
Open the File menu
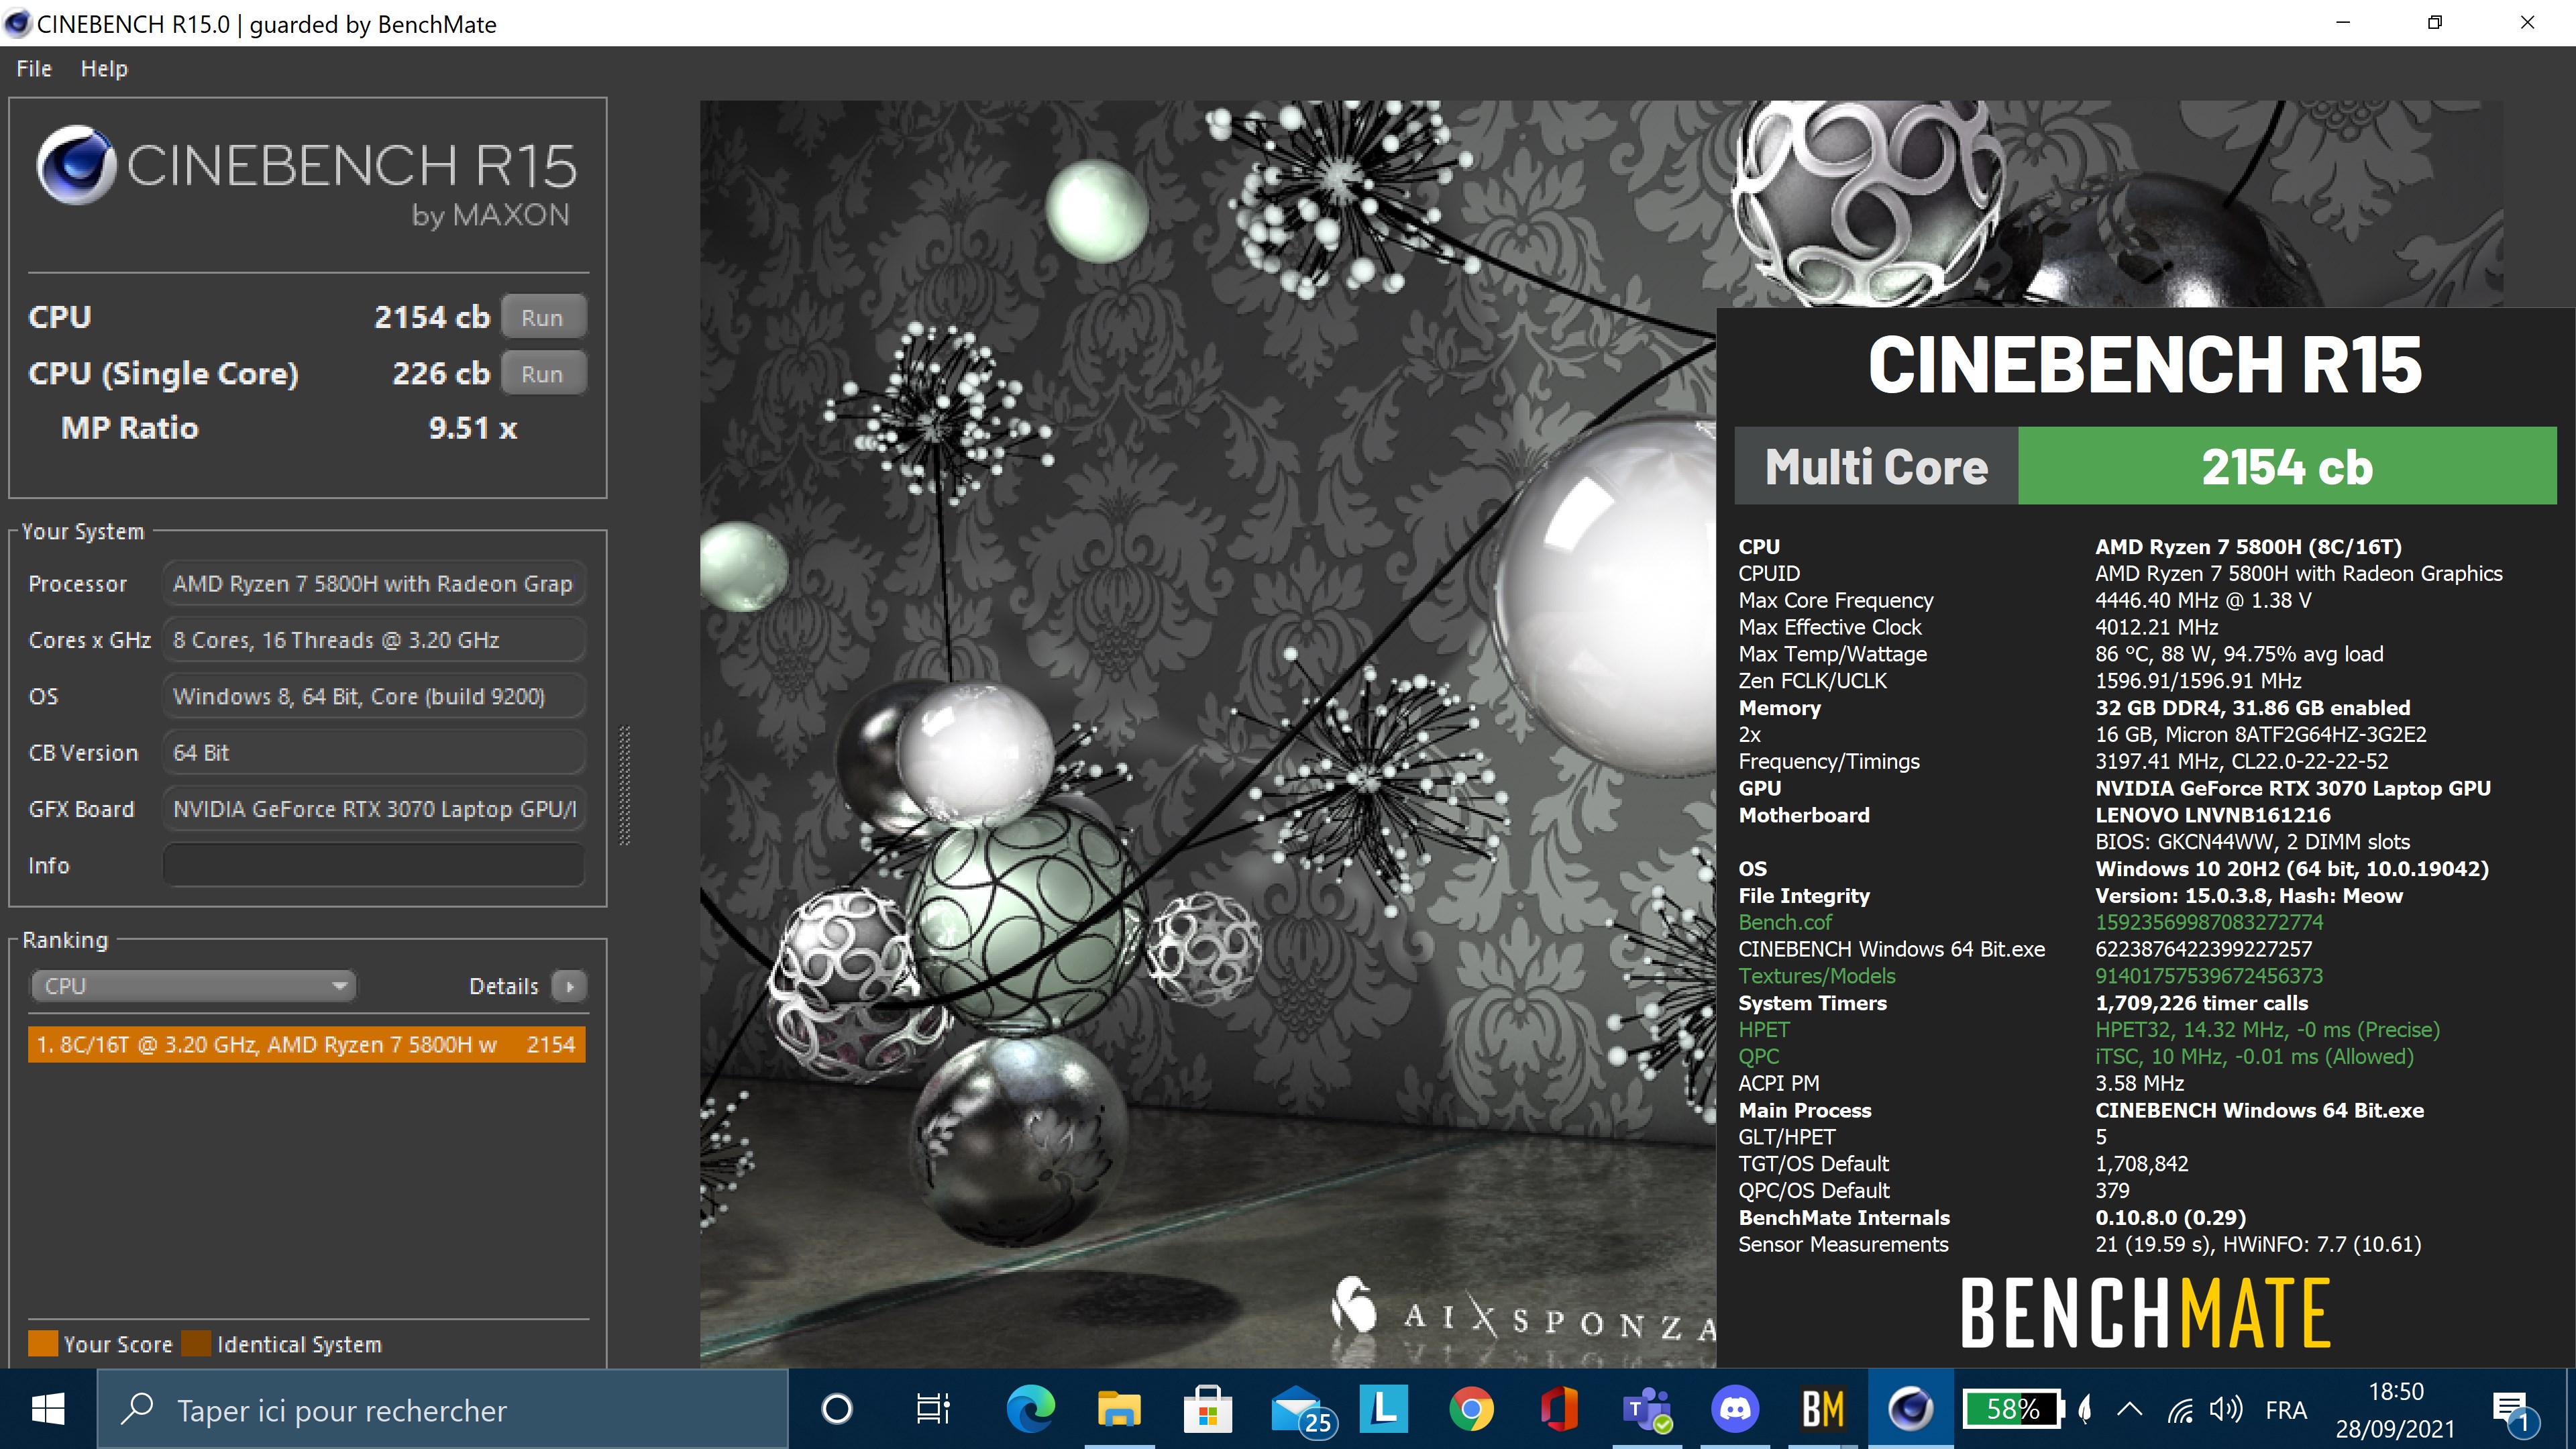pos(34,69)
